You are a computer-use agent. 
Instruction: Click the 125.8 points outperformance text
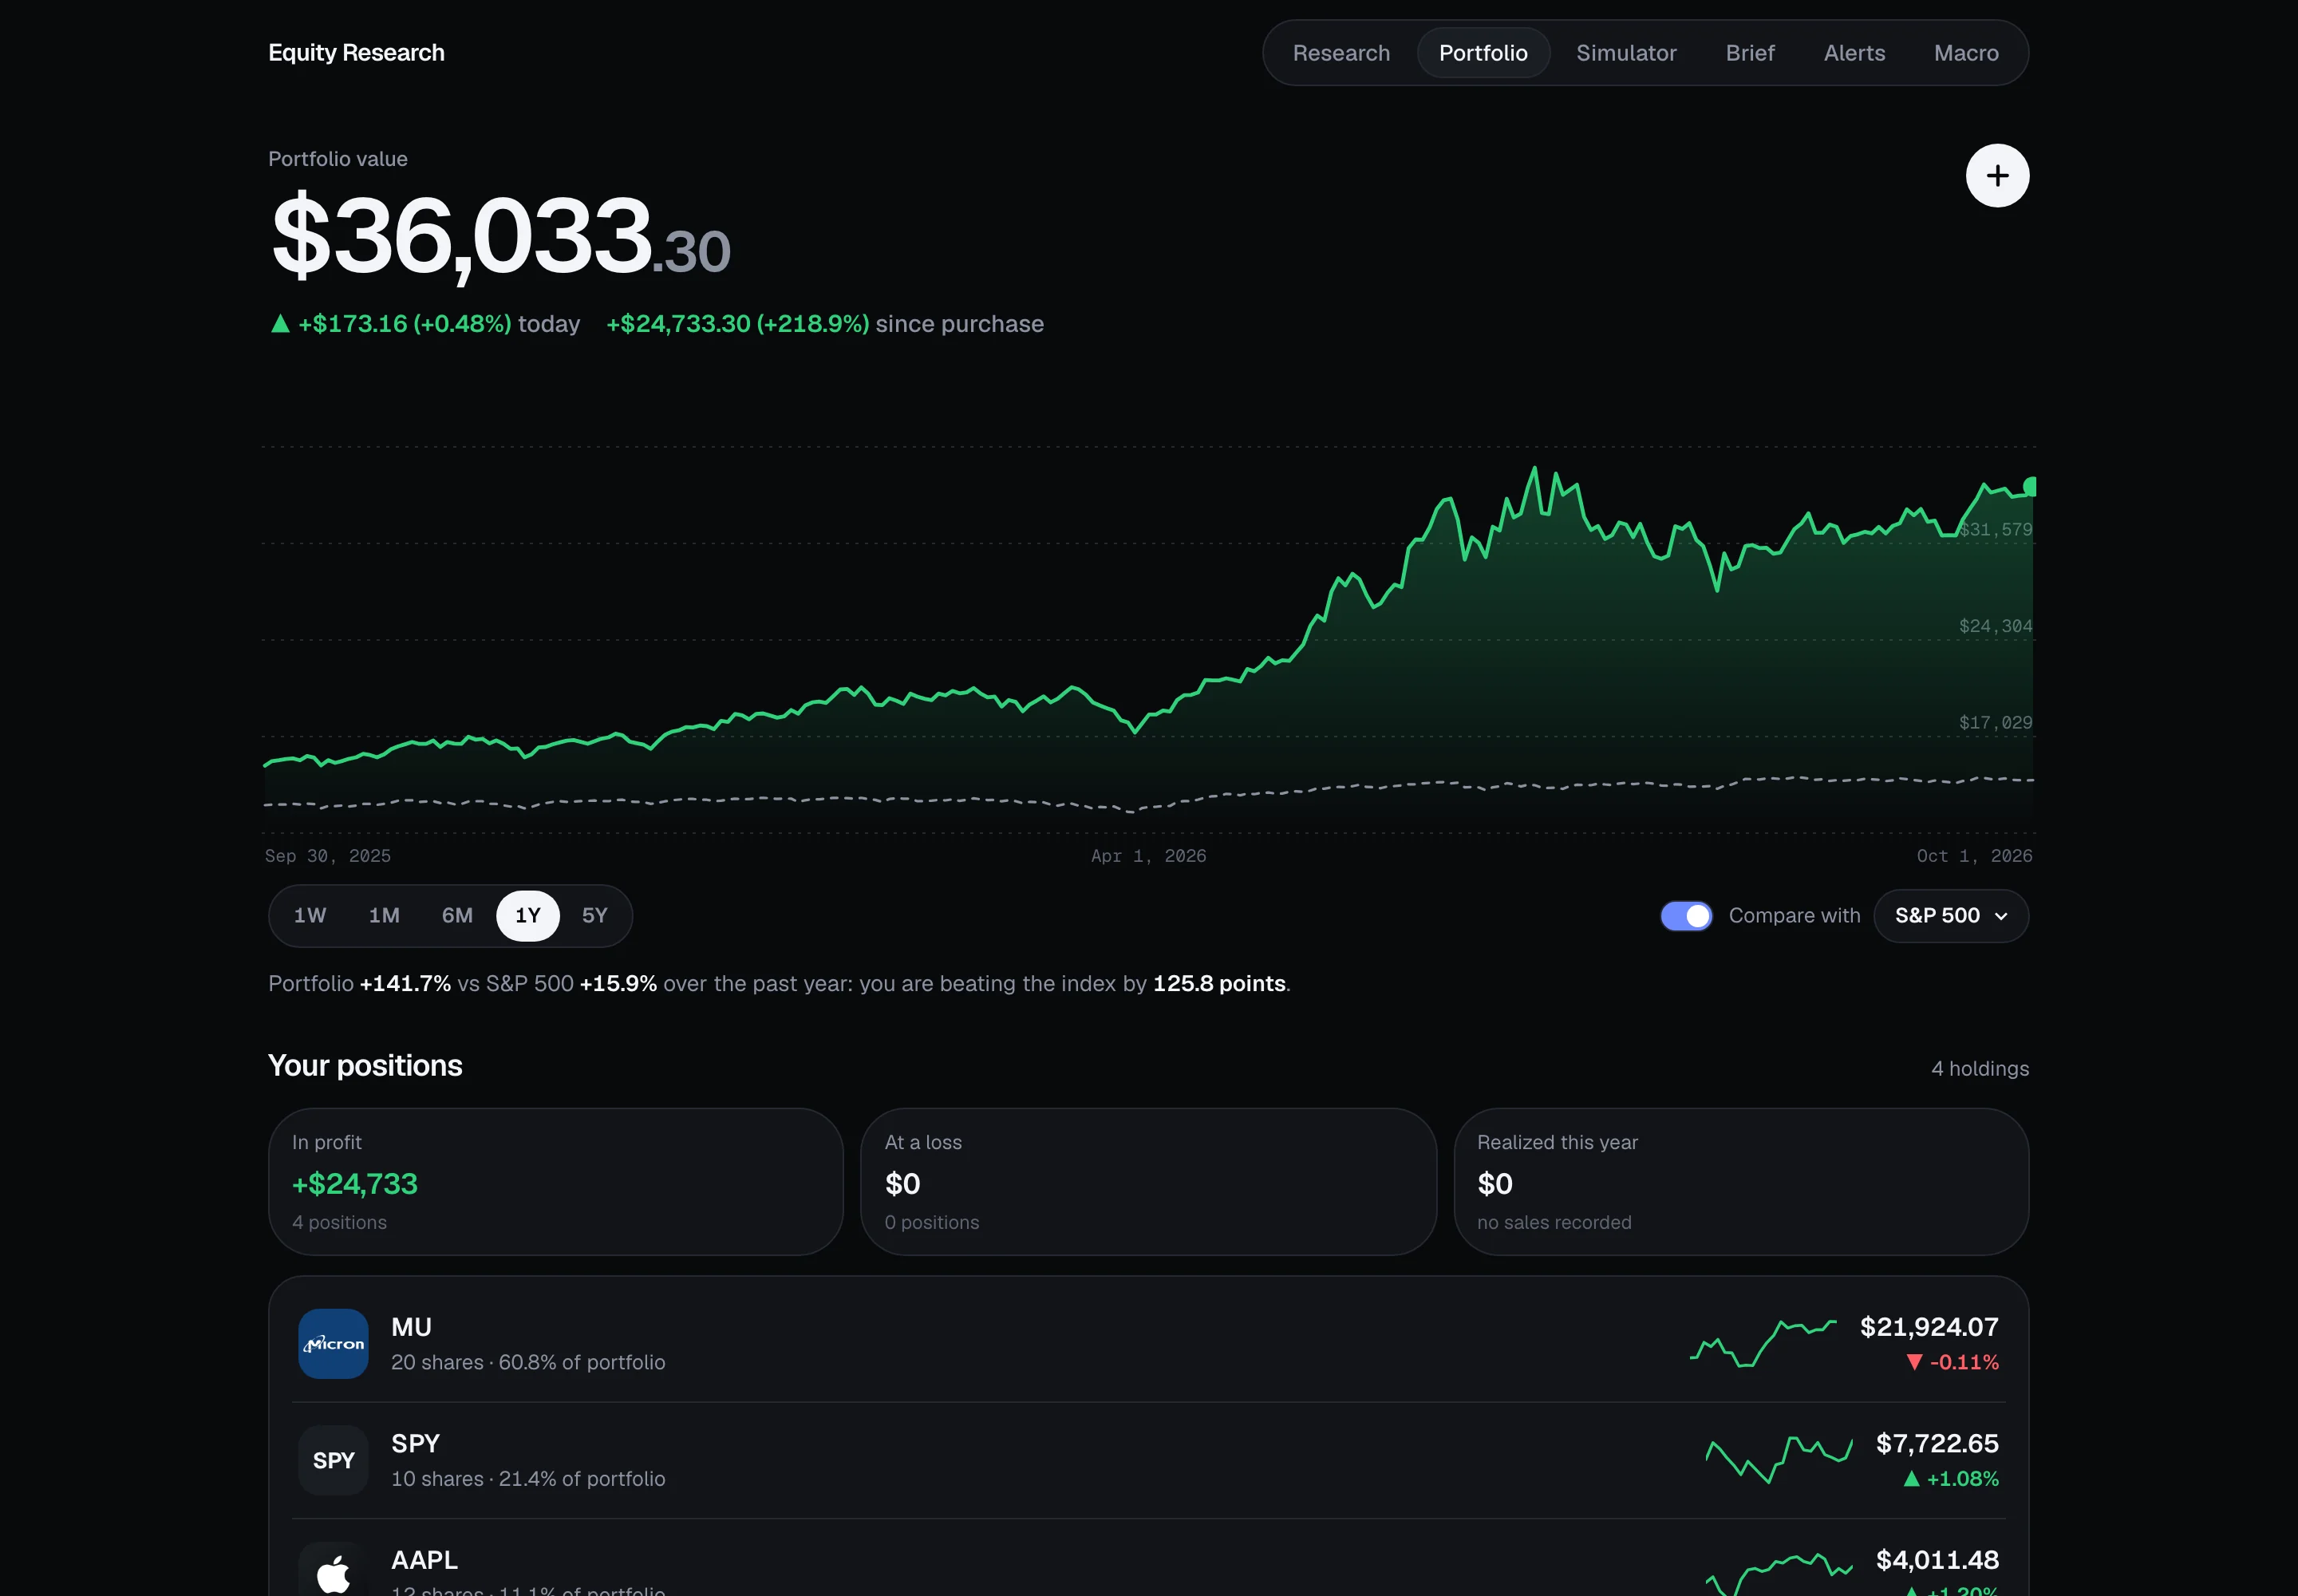pos(1219,983)
